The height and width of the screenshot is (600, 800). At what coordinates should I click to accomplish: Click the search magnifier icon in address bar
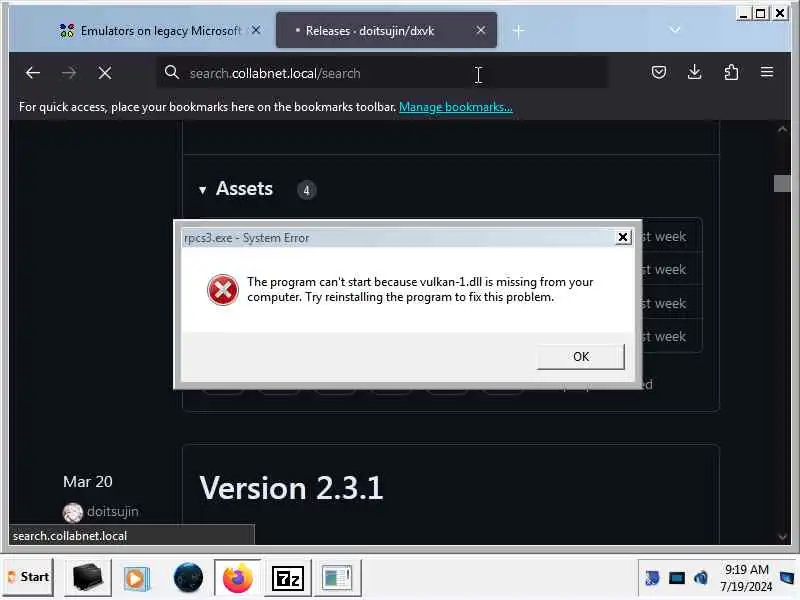[x=172, y=72]
